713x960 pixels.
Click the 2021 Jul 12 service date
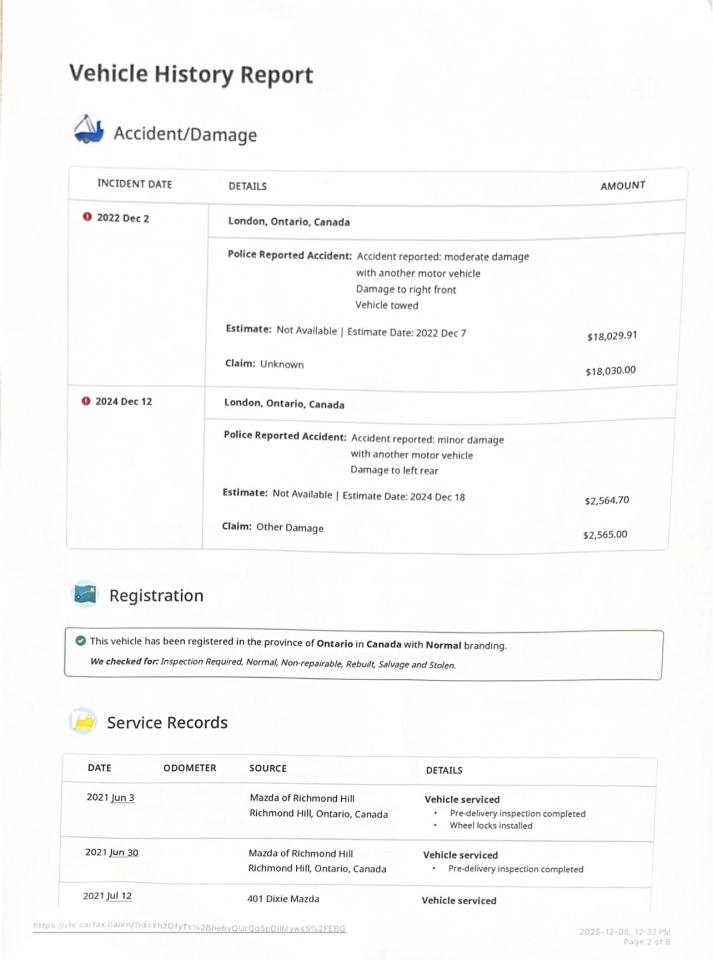(107, 896)
